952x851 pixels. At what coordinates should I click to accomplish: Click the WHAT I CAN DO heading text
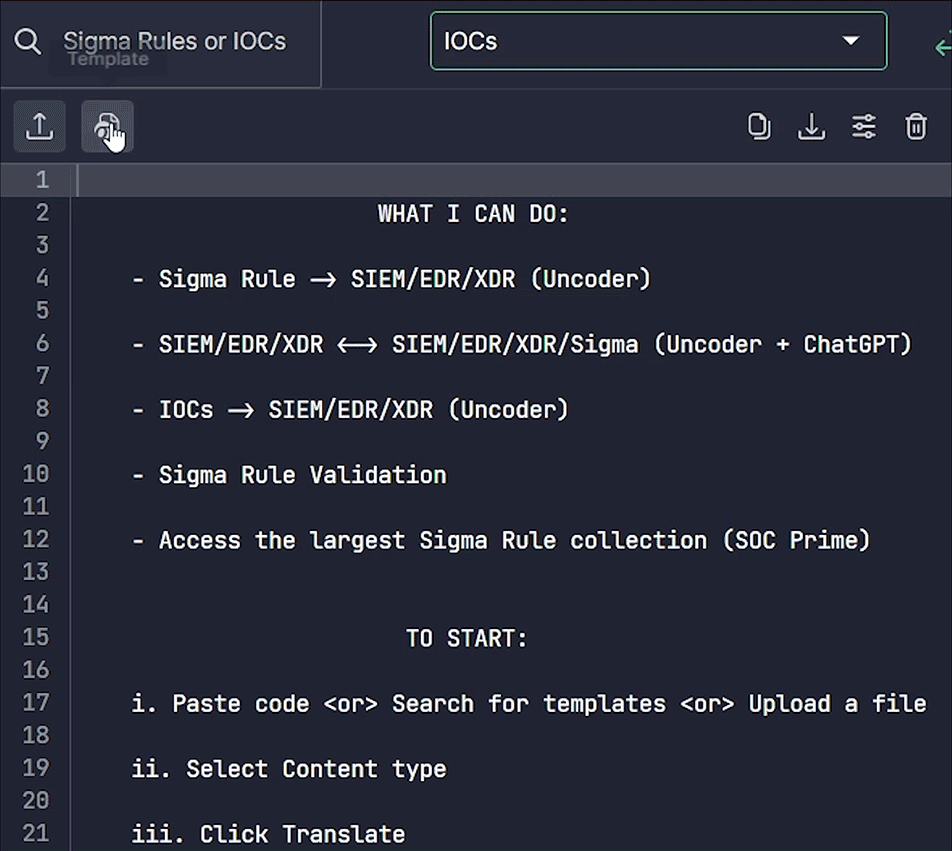[473, 213]
